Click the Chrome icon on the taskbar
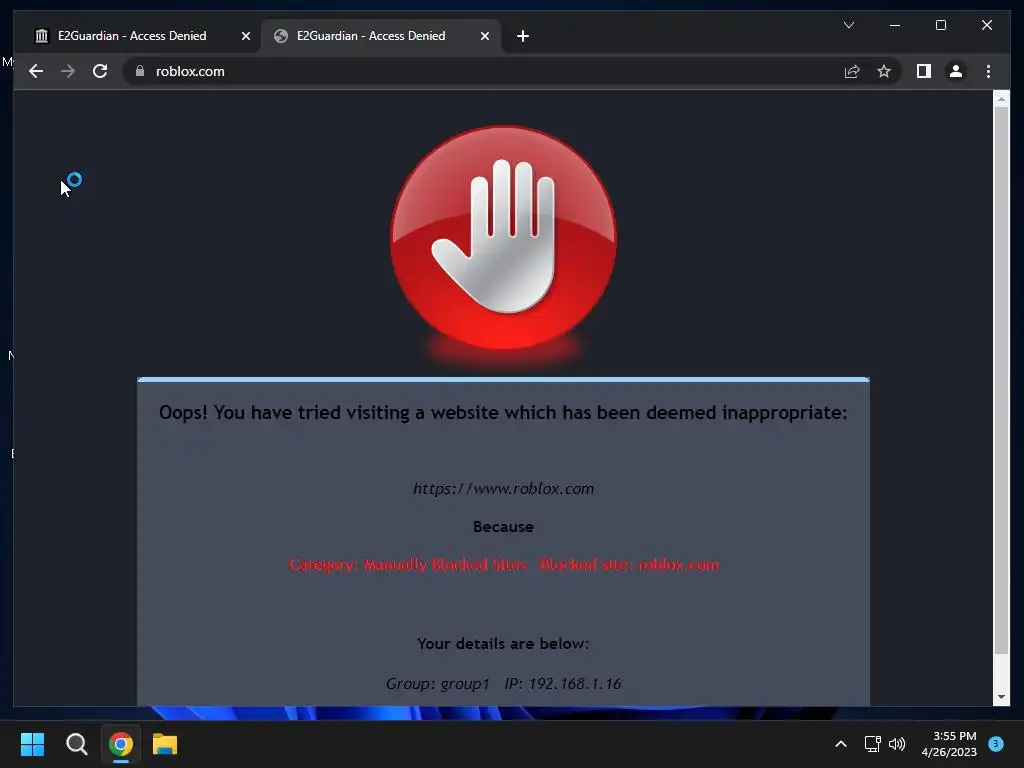 click(x=121, y=744)
